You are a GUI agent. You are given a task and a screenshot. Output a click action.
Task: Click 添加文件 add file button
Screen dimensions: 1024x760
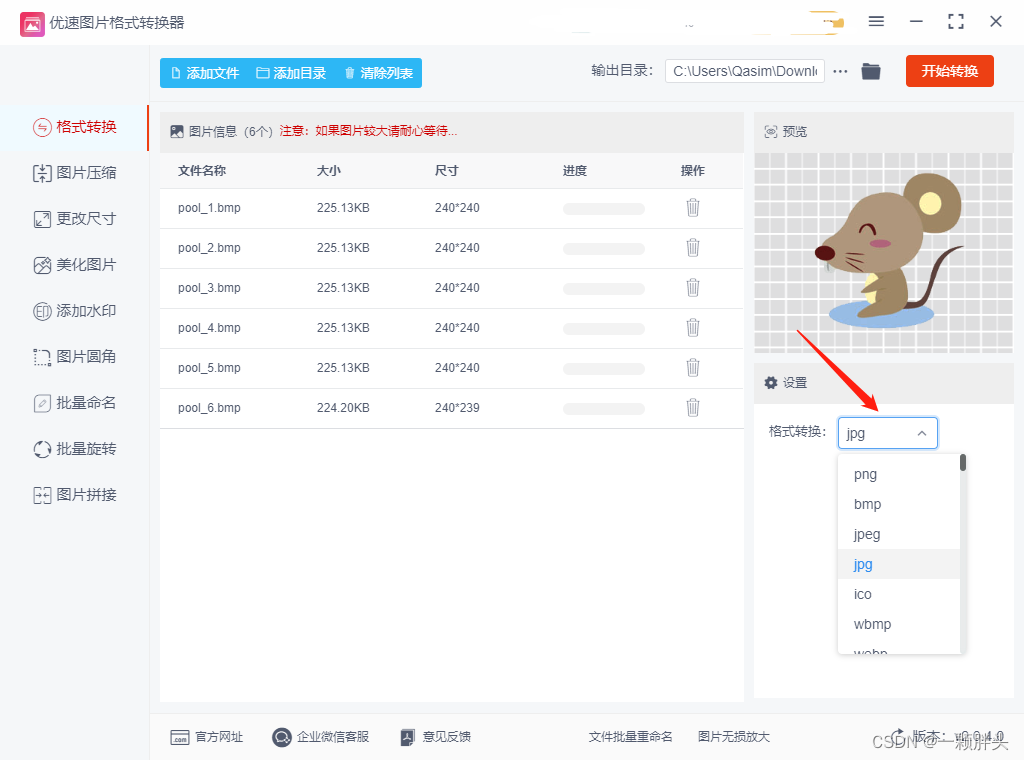pyautogui.click(x=206, y=73)
